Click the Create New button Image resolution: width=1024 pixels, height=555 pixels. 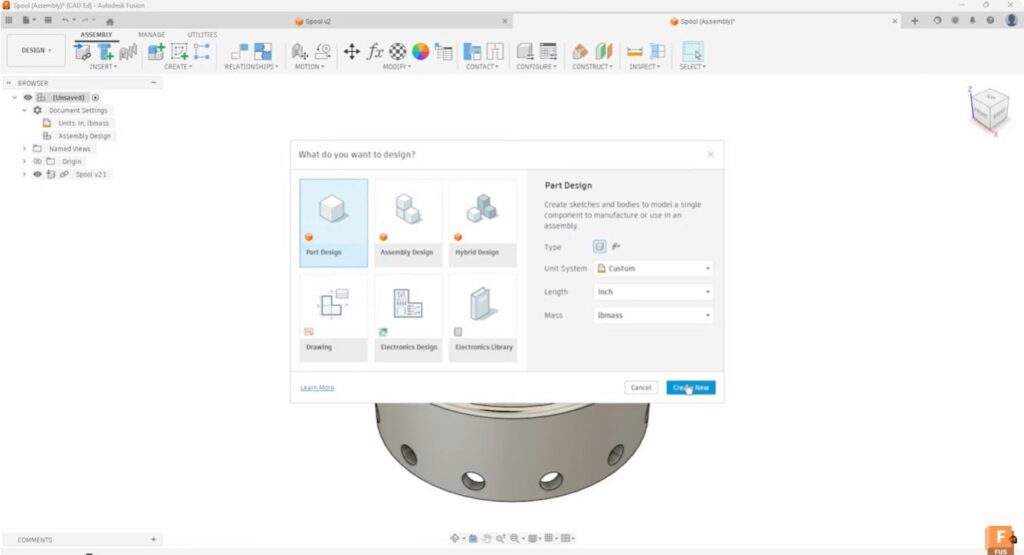click(691, 387)
